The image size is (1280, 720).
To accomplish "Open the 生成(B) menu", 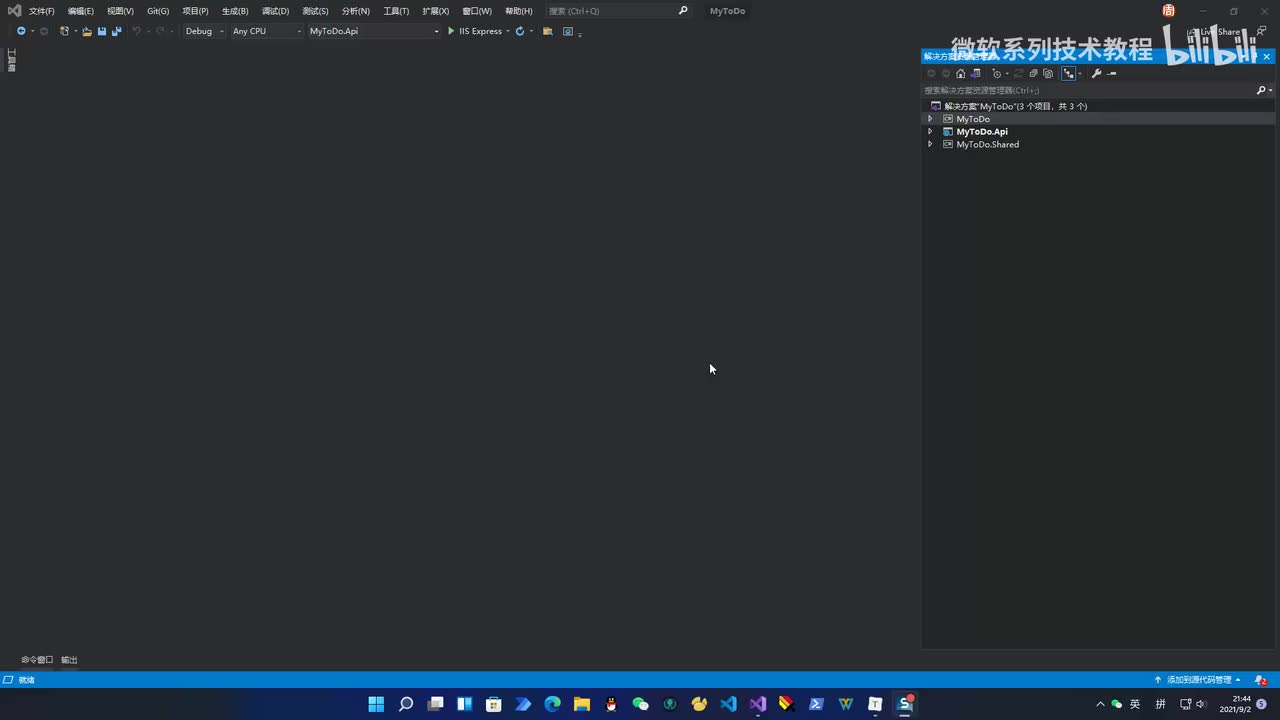I will (235, 11).
